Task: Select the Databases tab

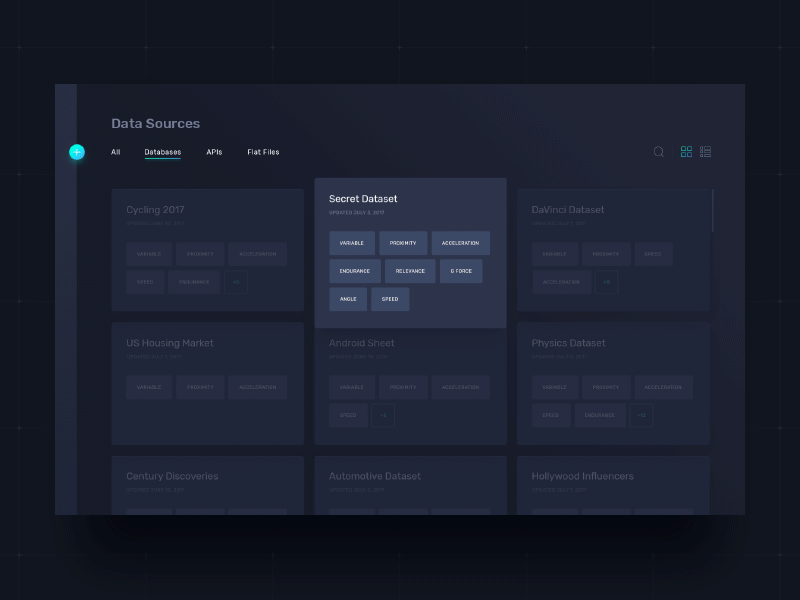Action: (162, 152)
